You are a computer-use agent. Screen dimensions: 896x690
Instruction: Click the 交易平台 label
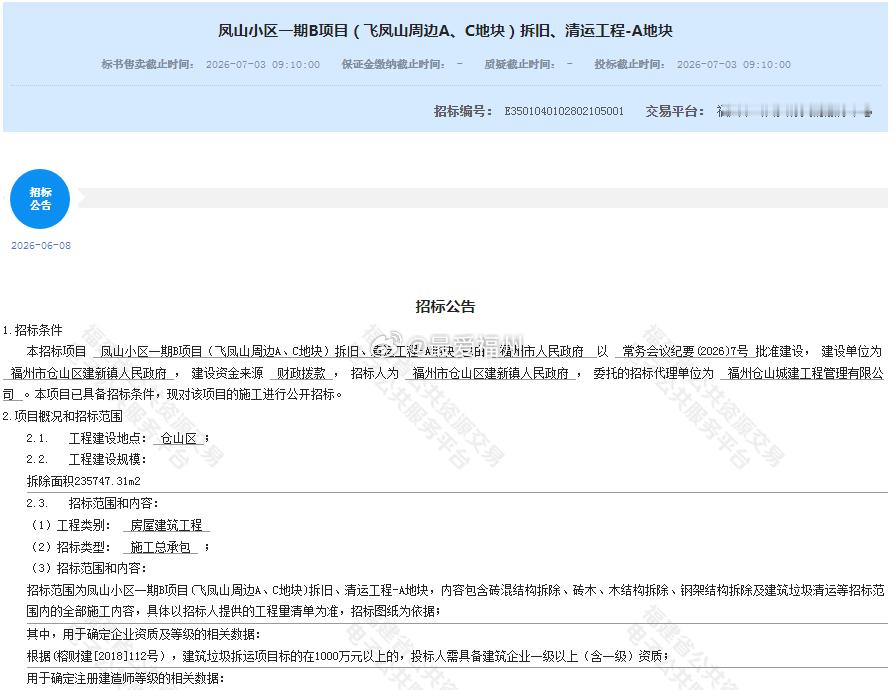(674, 111)
